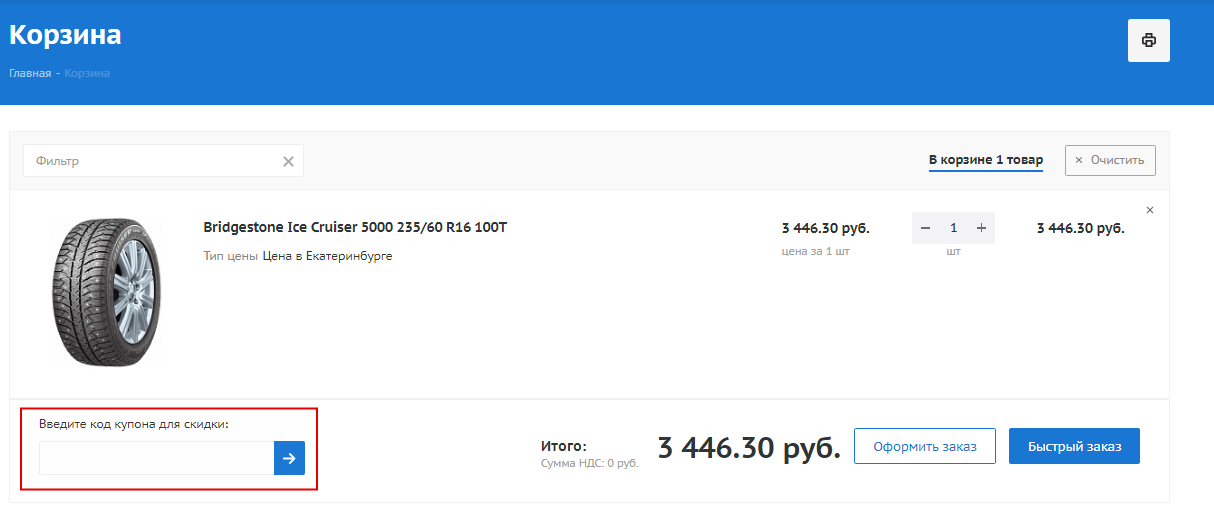Viewport: 1214px width, 512px height.
Task: Clear the filter field with X icon
Action: (x=288, y=161)
